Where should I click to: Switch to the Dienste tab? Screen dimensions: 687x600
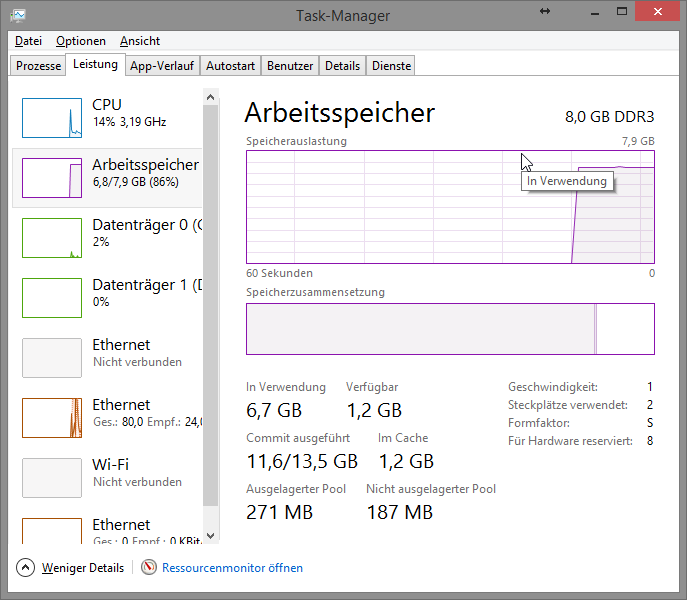(391, 66)
